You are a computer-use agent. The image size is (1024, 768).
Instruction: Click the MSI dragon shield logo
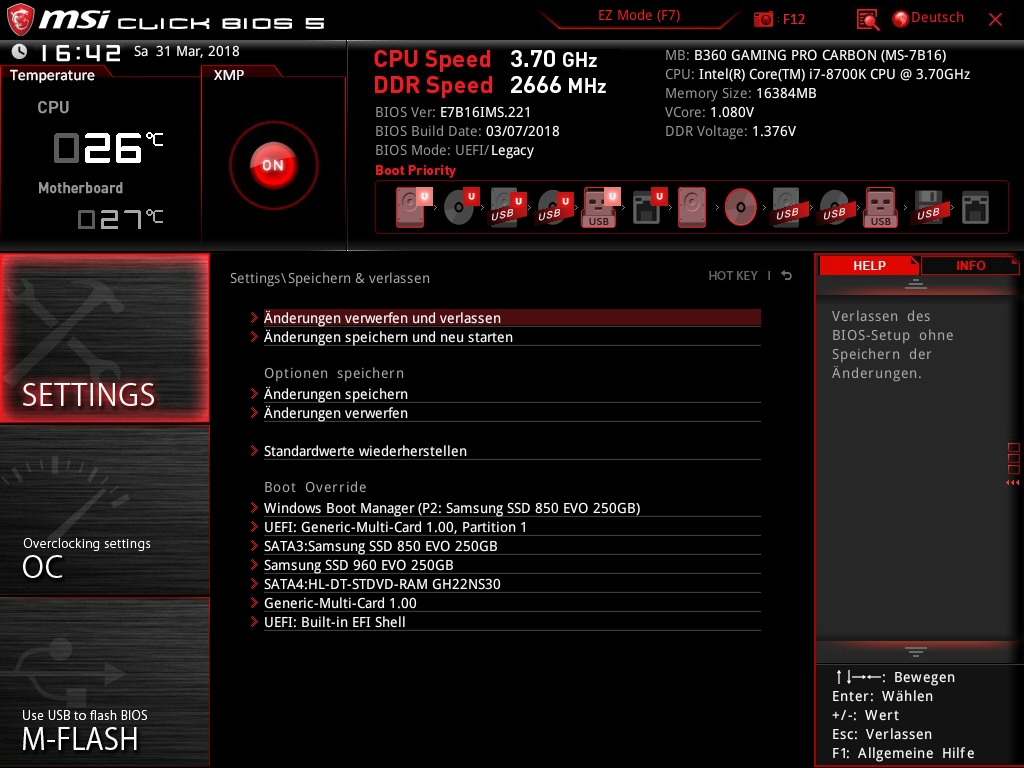pos(20,20)
